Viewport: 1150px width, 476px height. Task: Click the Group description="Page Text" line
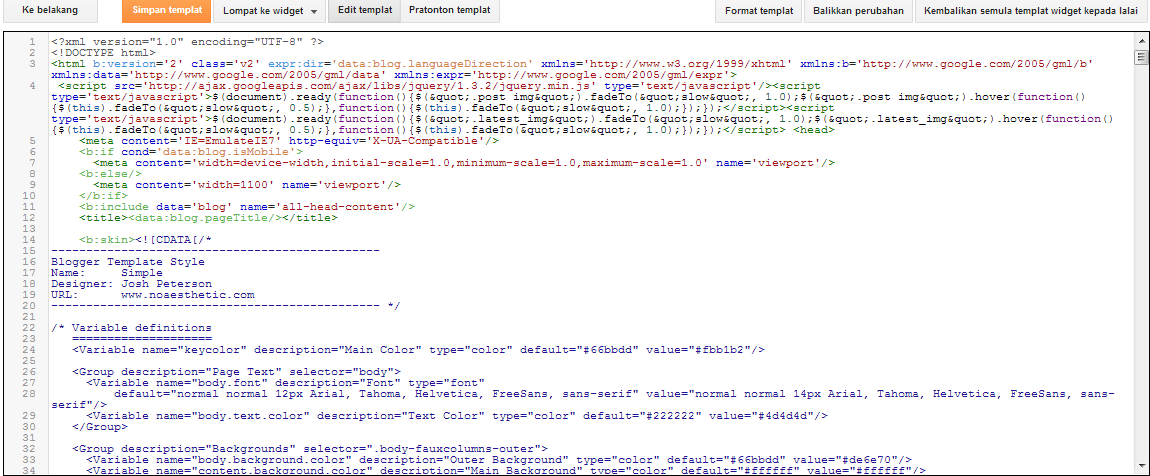(x=235, y=372)
